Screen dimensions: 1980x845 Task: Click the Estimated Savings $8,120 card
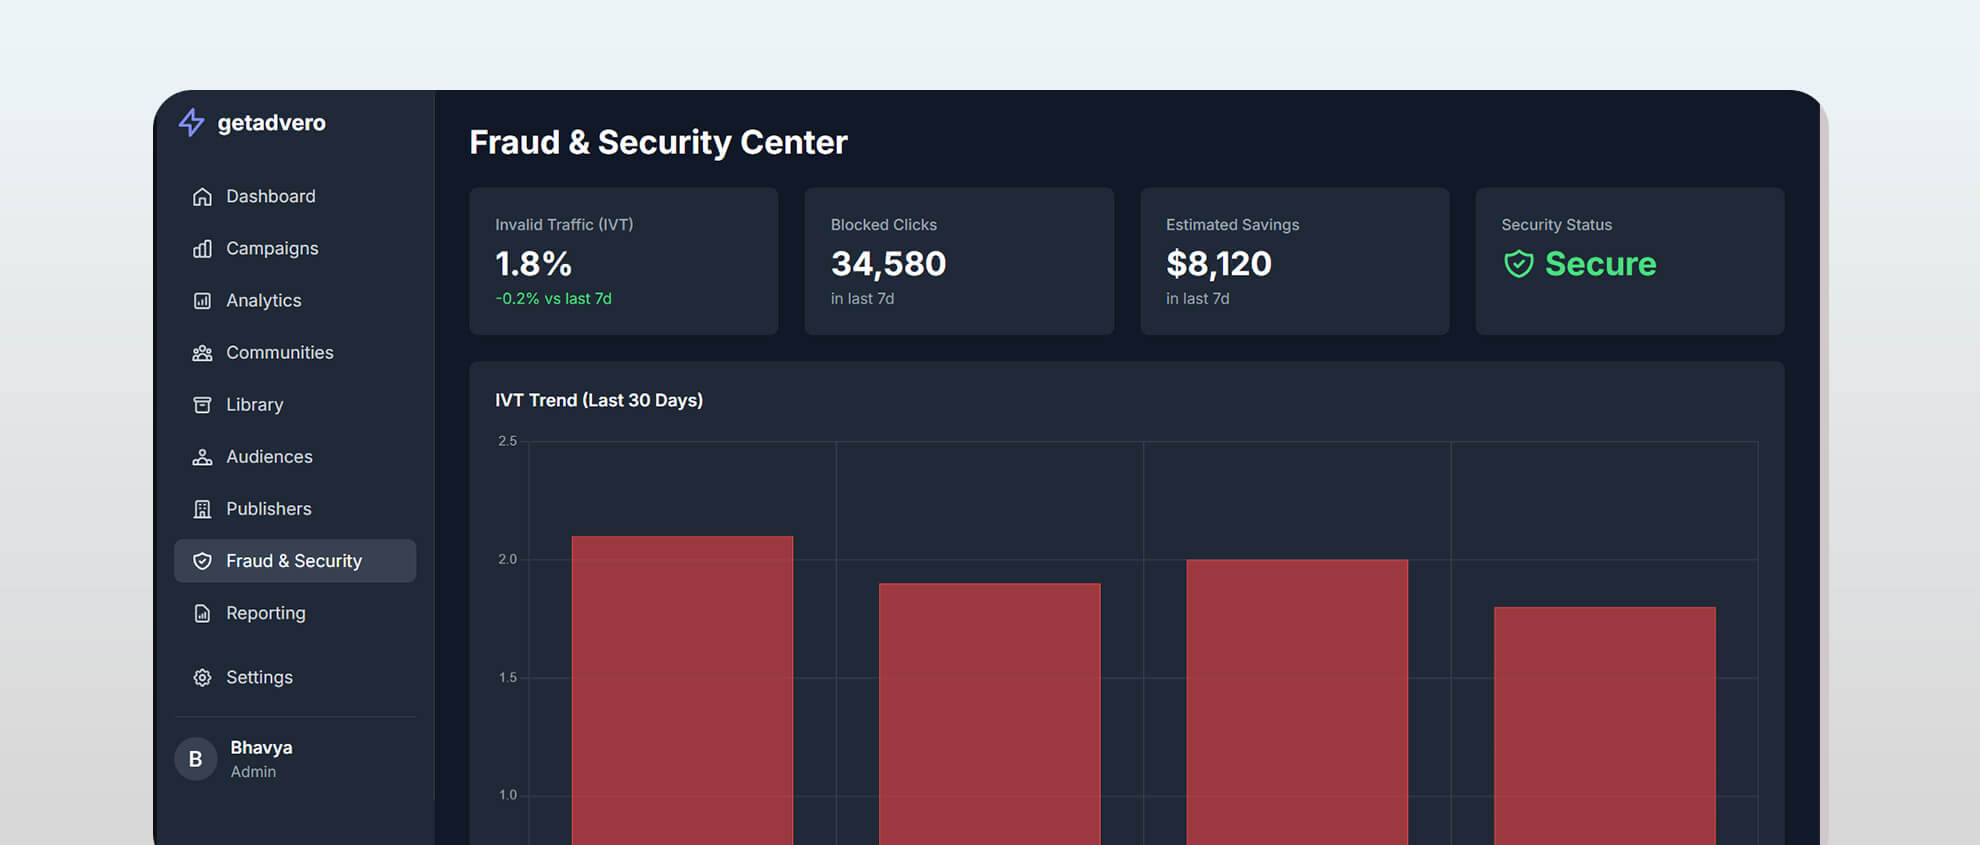point(1294,261)
